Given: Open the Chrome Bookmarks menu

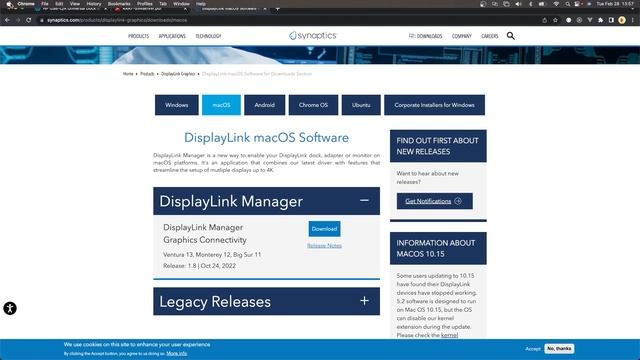Looking at the screenshot, I should click(x=119, y=4).
